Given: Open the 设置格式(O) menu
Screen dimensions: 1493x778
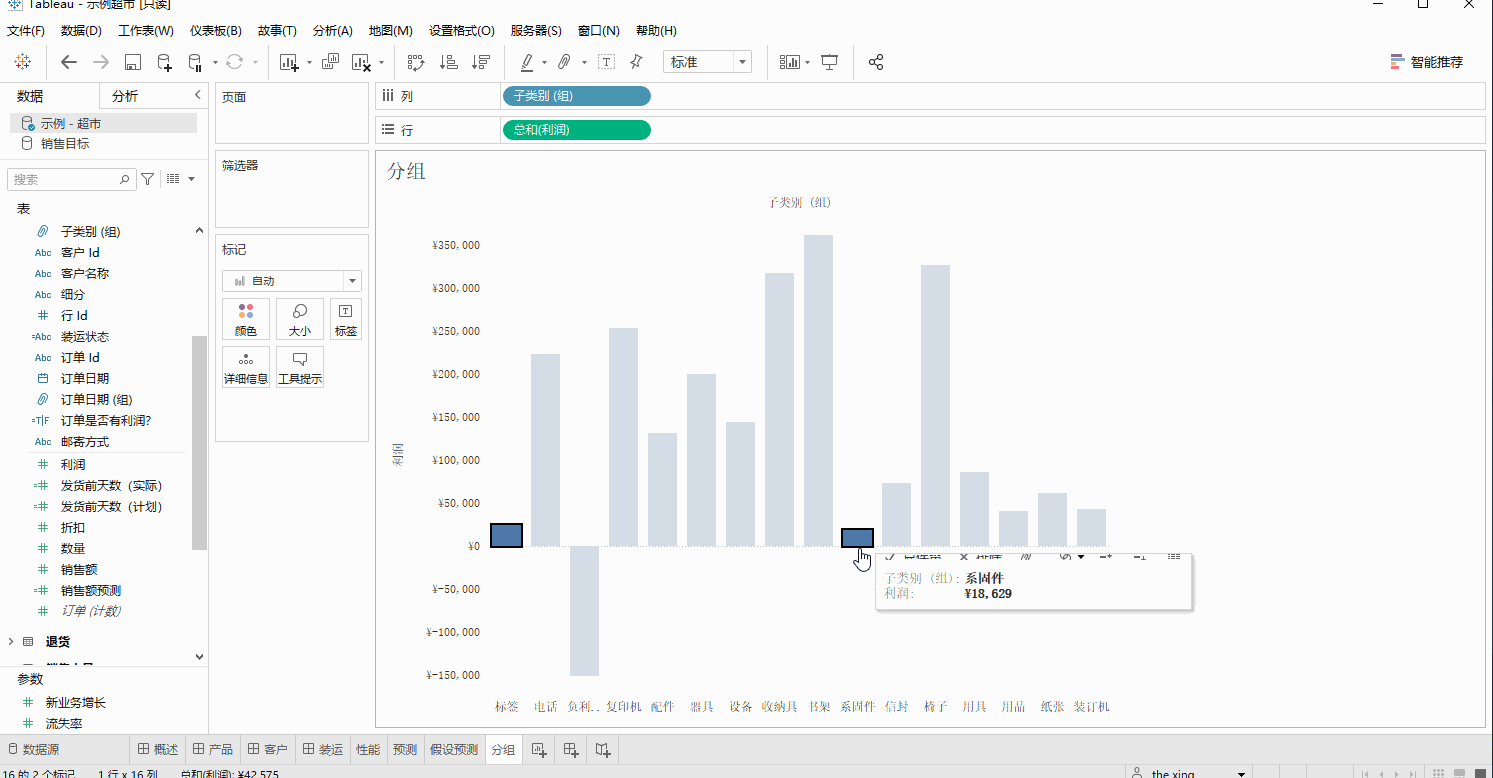Looking at the screenshot, I should pos(462,31).
